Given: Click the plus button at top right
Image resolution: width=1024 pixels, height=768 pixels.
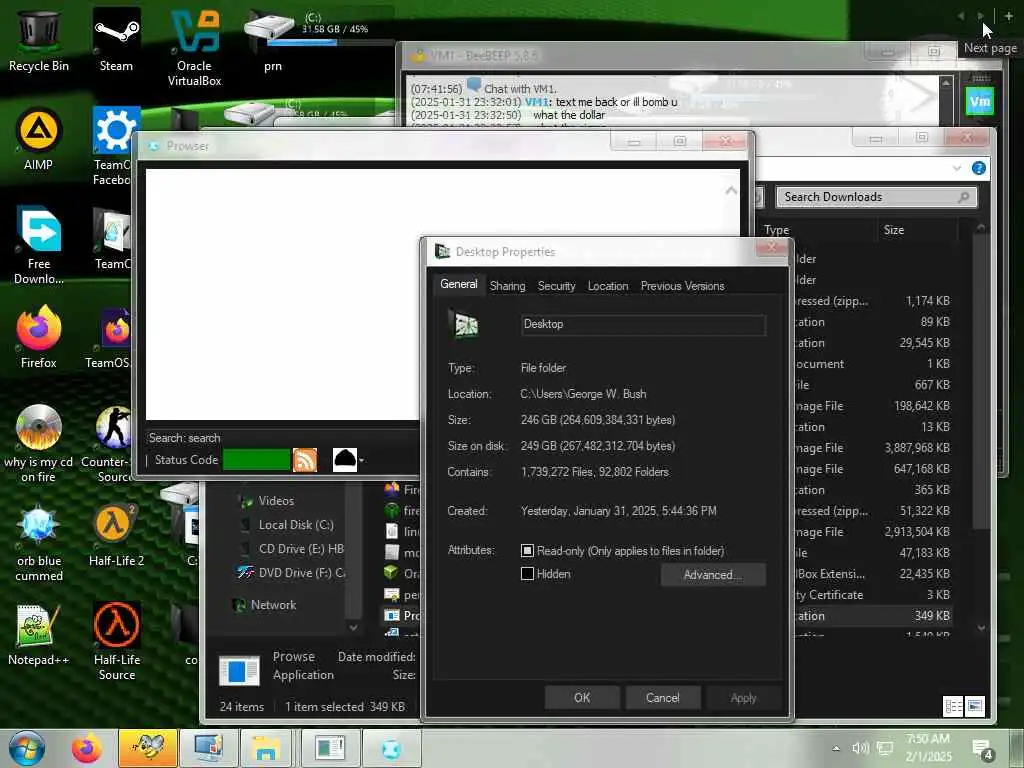Looking at the screenshot, I should pyautogui.click(x=1008, y=16).
